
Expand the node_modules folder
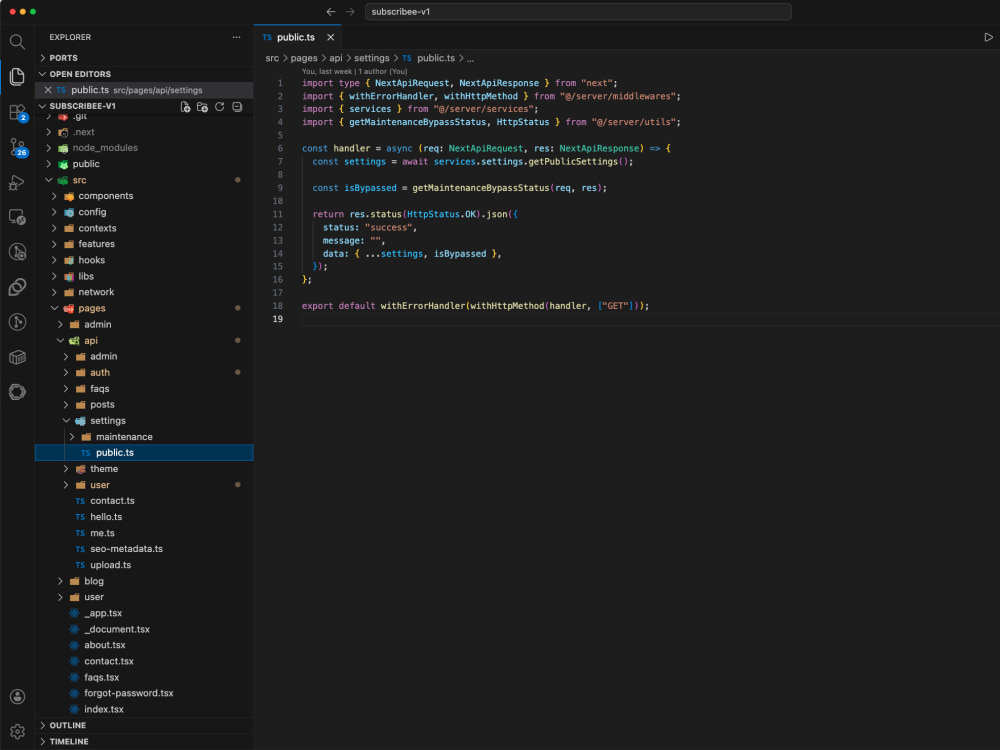point(144,147)
